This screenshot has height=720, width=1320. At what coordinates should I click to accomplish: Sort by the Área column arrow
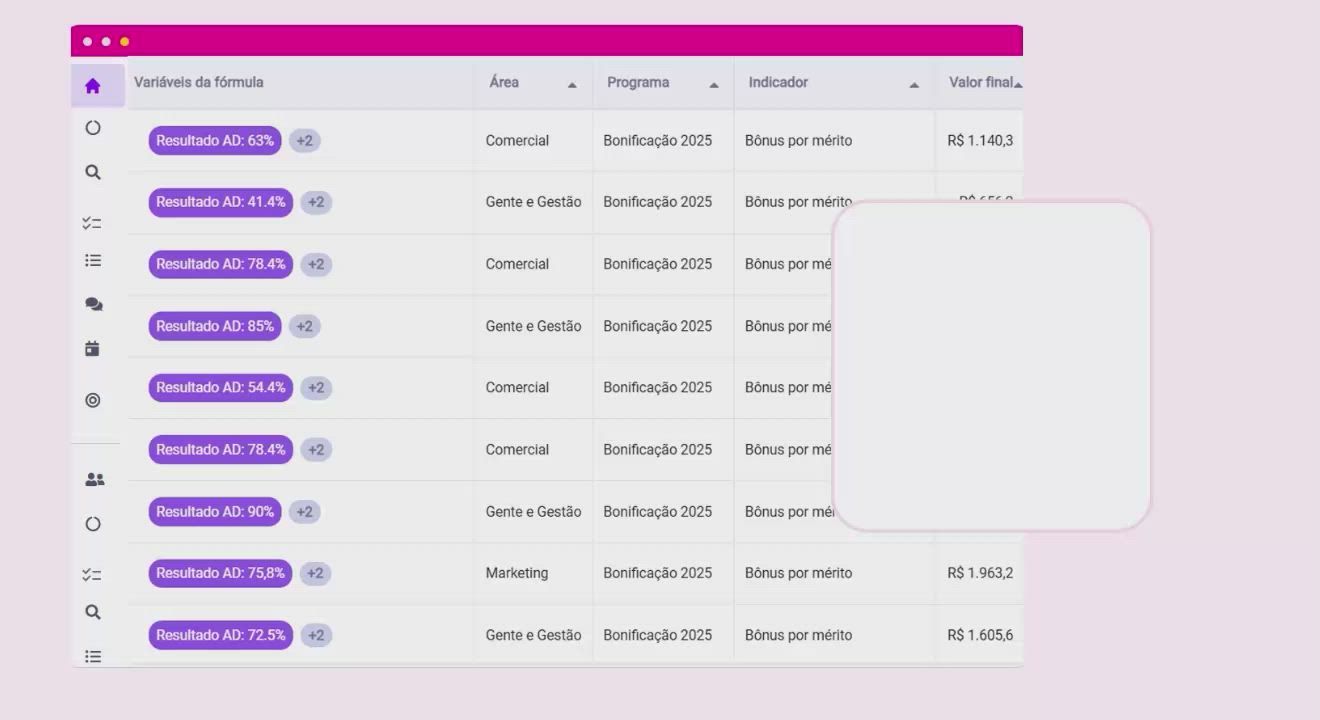572,85
